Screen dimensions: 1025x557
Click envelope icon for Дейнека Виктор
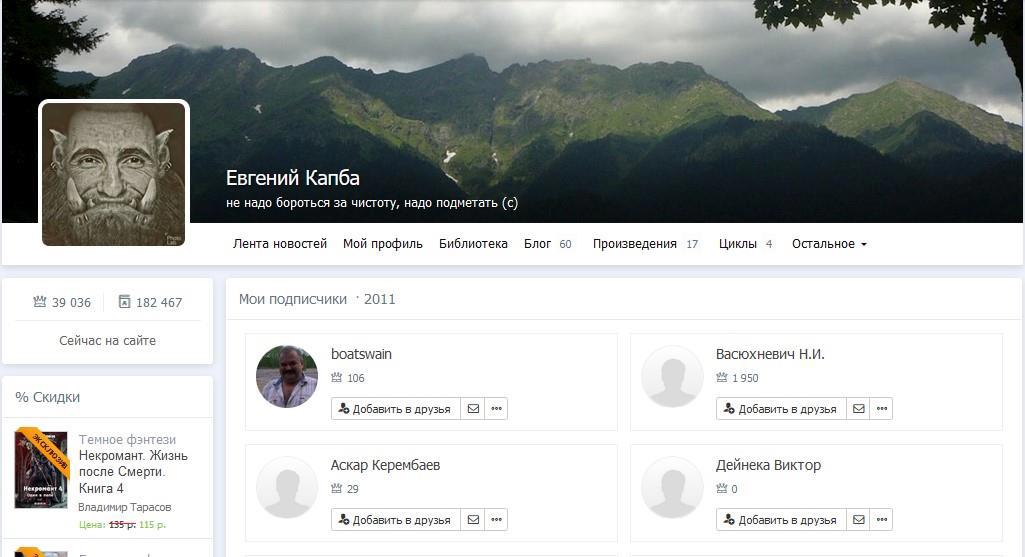tap(858, 520)
